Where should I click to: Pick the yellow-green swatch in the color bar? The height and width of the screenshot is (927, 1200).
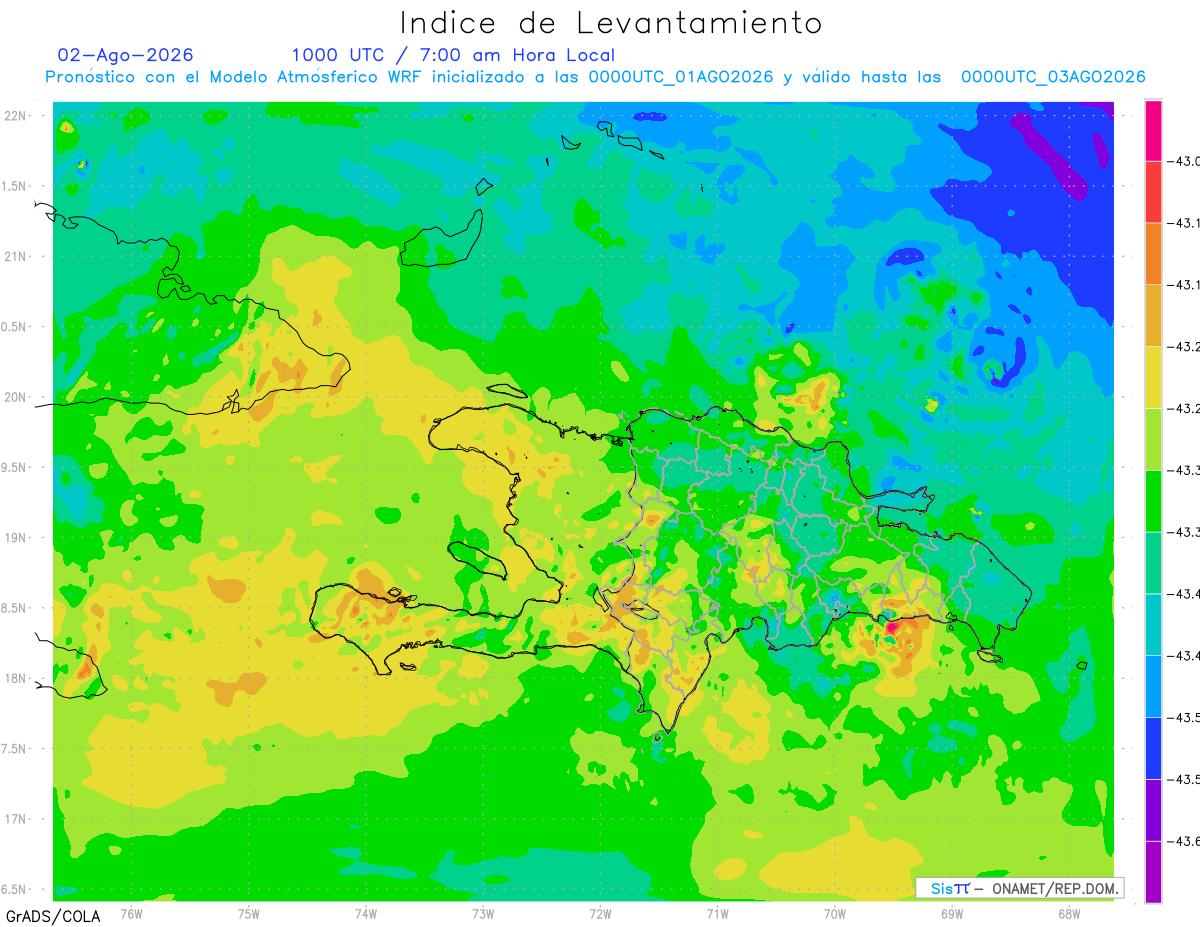click(x=1153, y=439)
